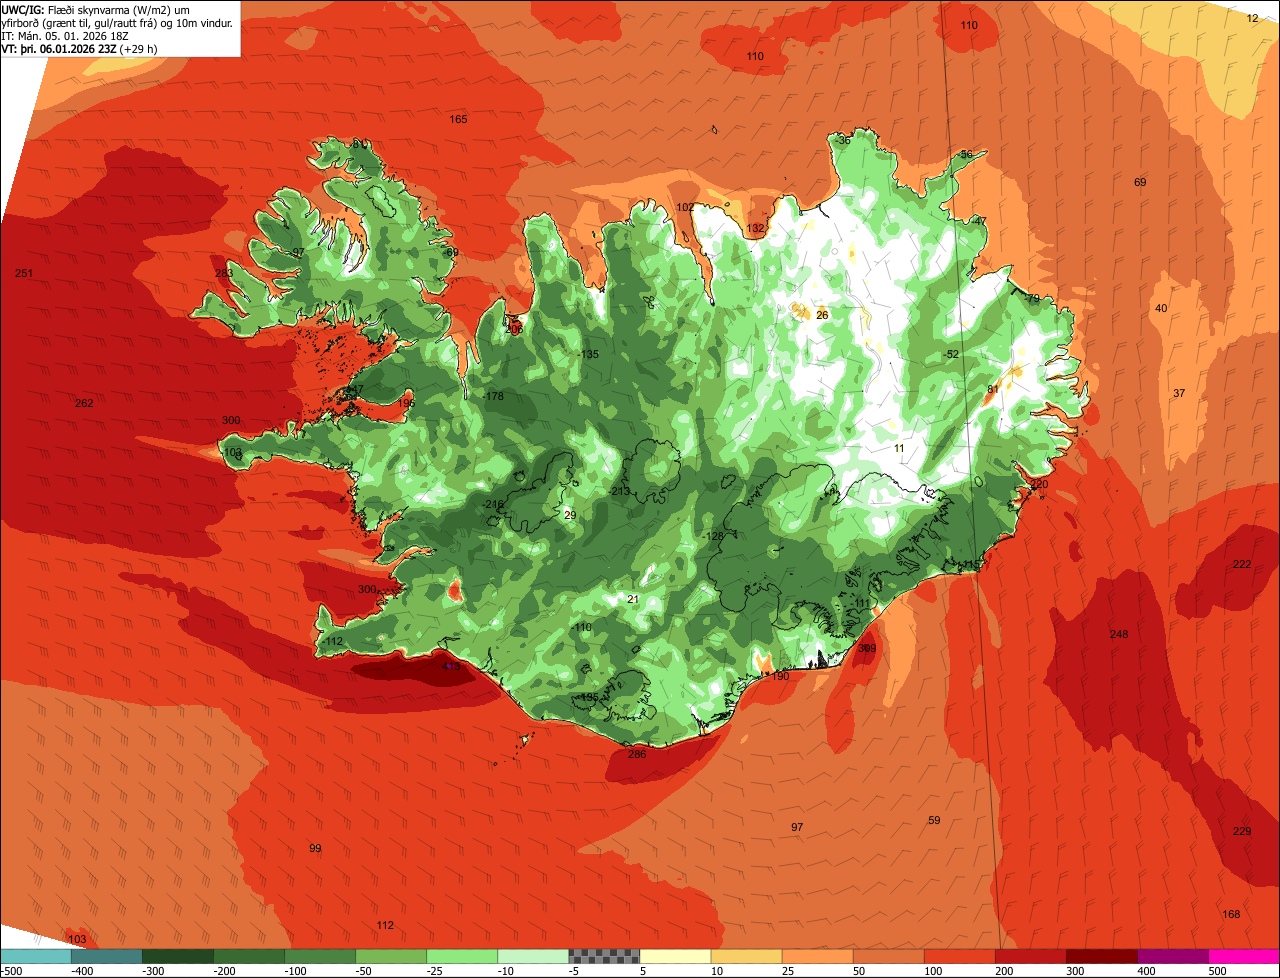Click the map value 81
The width and height of the screenshot is (1280, 978).
coord(993,389)
